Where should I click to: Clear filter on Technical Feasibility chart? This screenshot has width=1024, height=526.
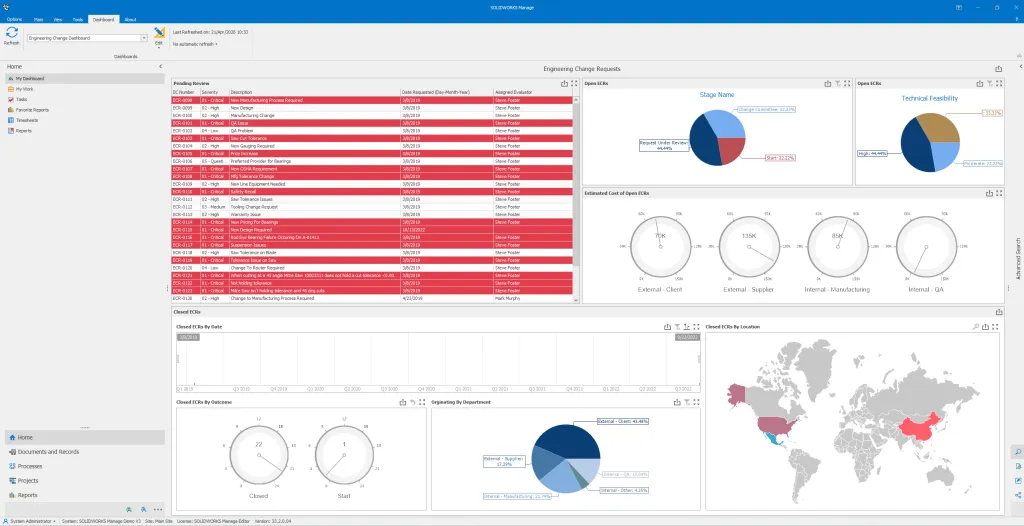[x=989, y=84]
